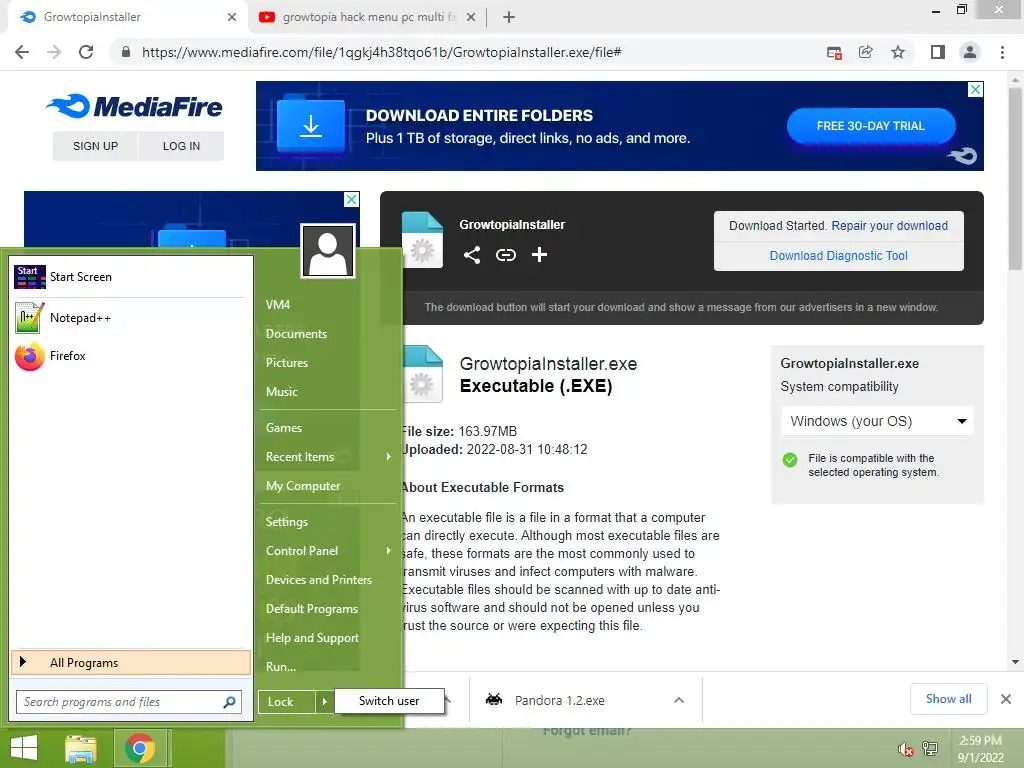Click the Chrome taskbar icon

click(140, 748)
